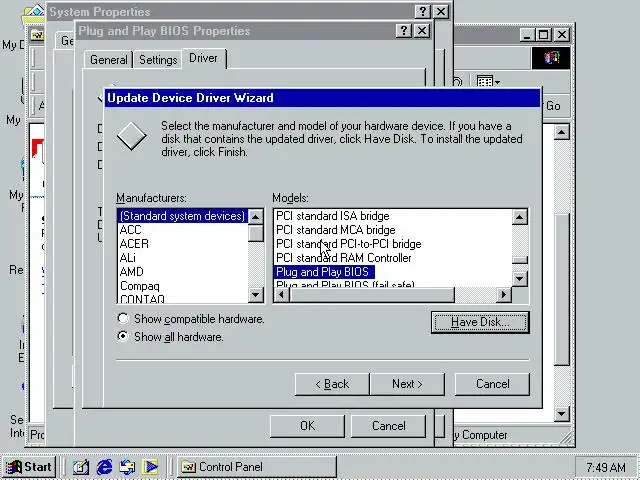Open Outlook Express quick launch icon
The width and height of the screenshot is (640, 480).
[127, 467]
